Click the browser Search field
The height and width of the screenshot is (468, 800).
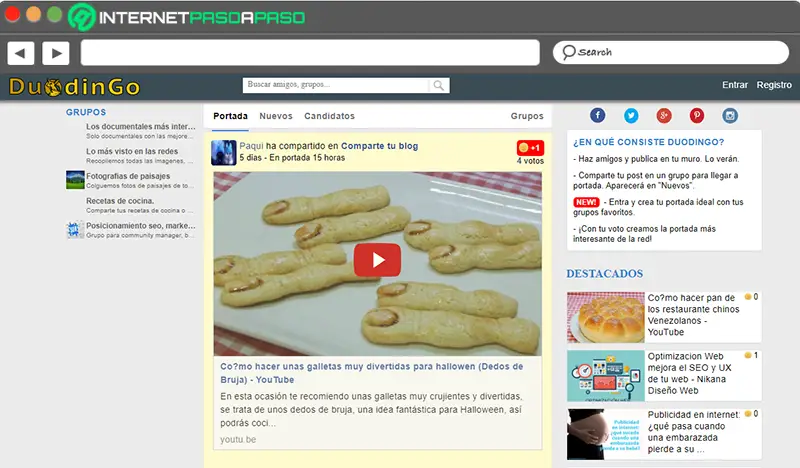pos(670,52)
